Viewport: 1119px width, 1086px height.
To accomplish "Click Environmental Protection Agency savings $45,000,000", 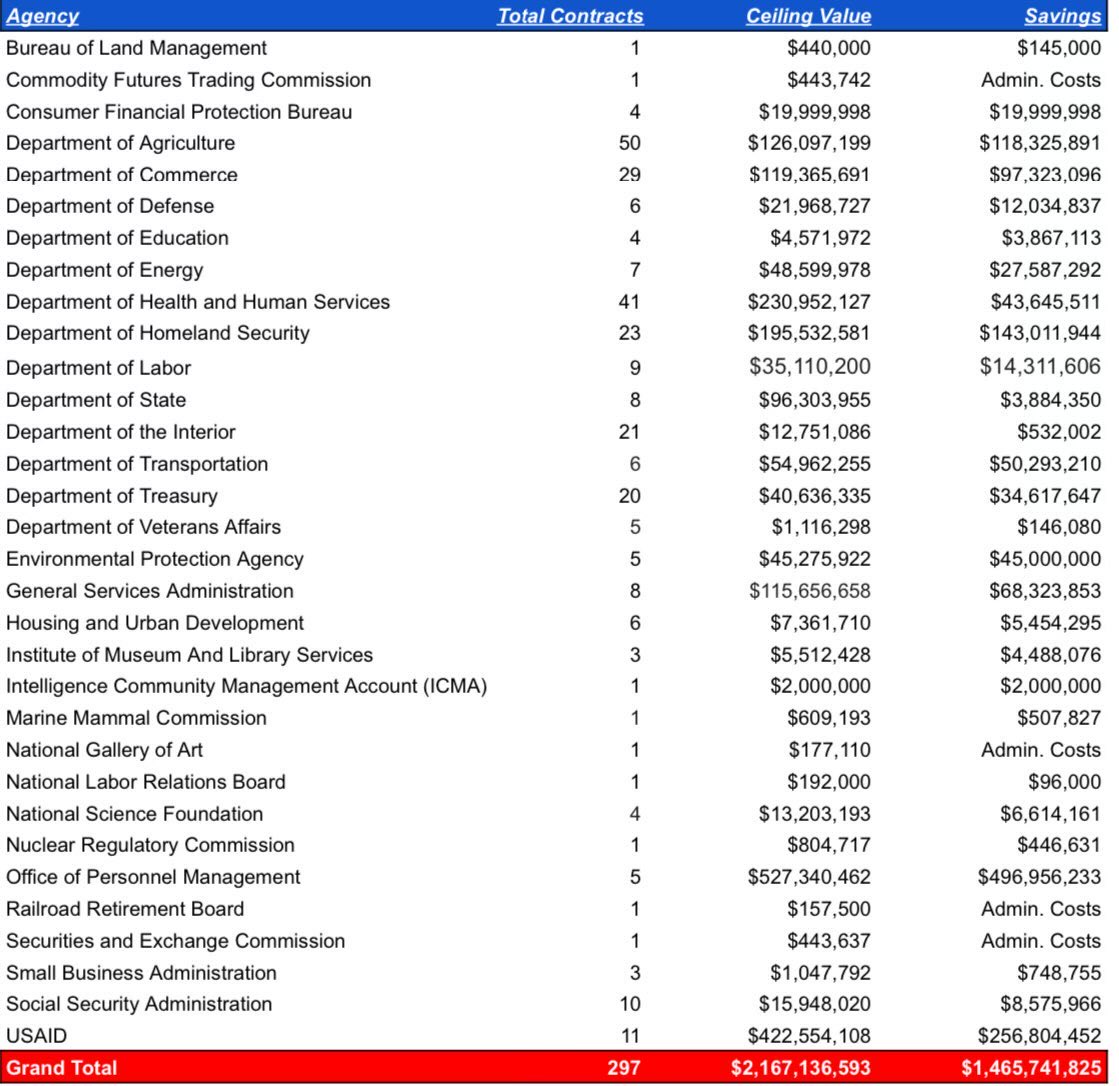I will [x=1044, y=559].
